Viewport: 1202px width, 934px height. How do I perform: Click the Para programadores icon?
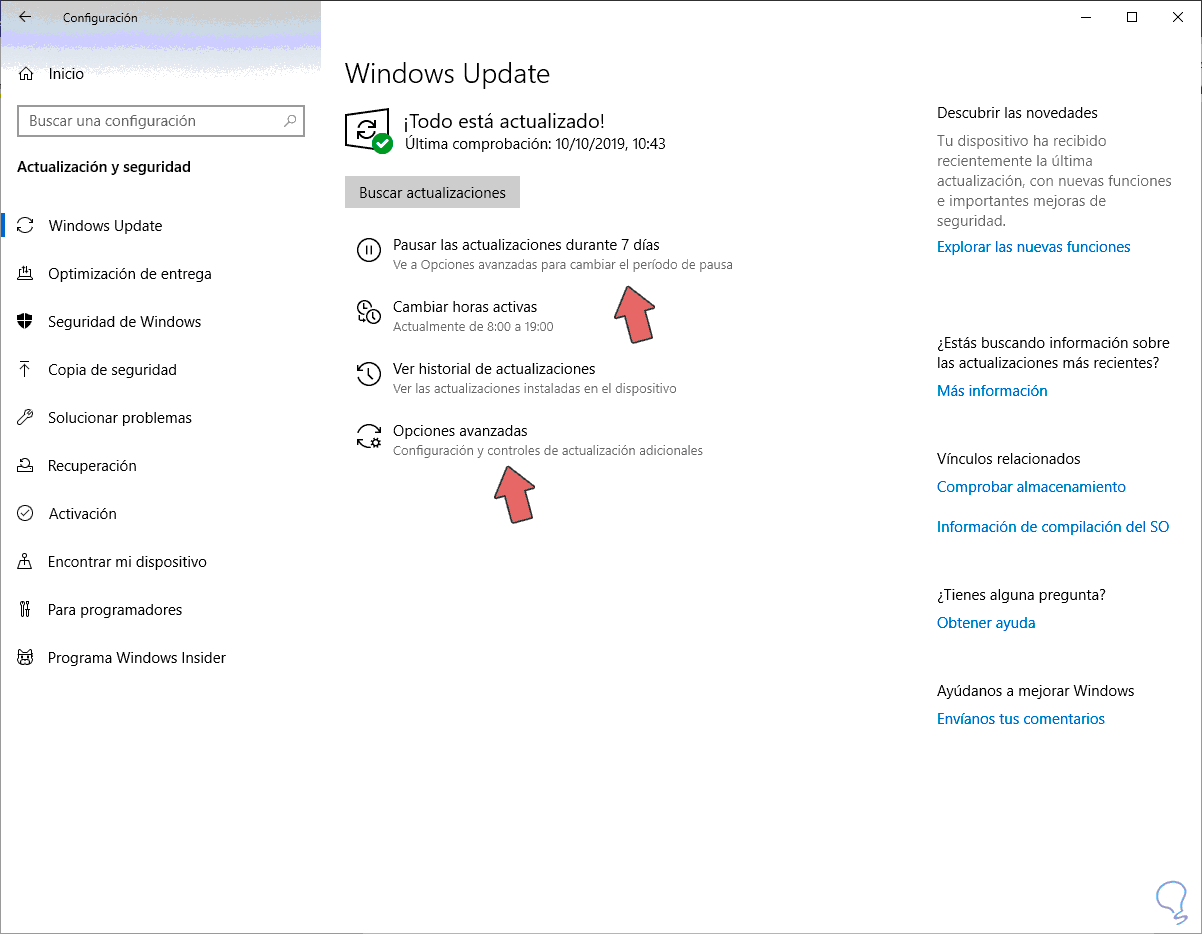[x=26, y=610]
